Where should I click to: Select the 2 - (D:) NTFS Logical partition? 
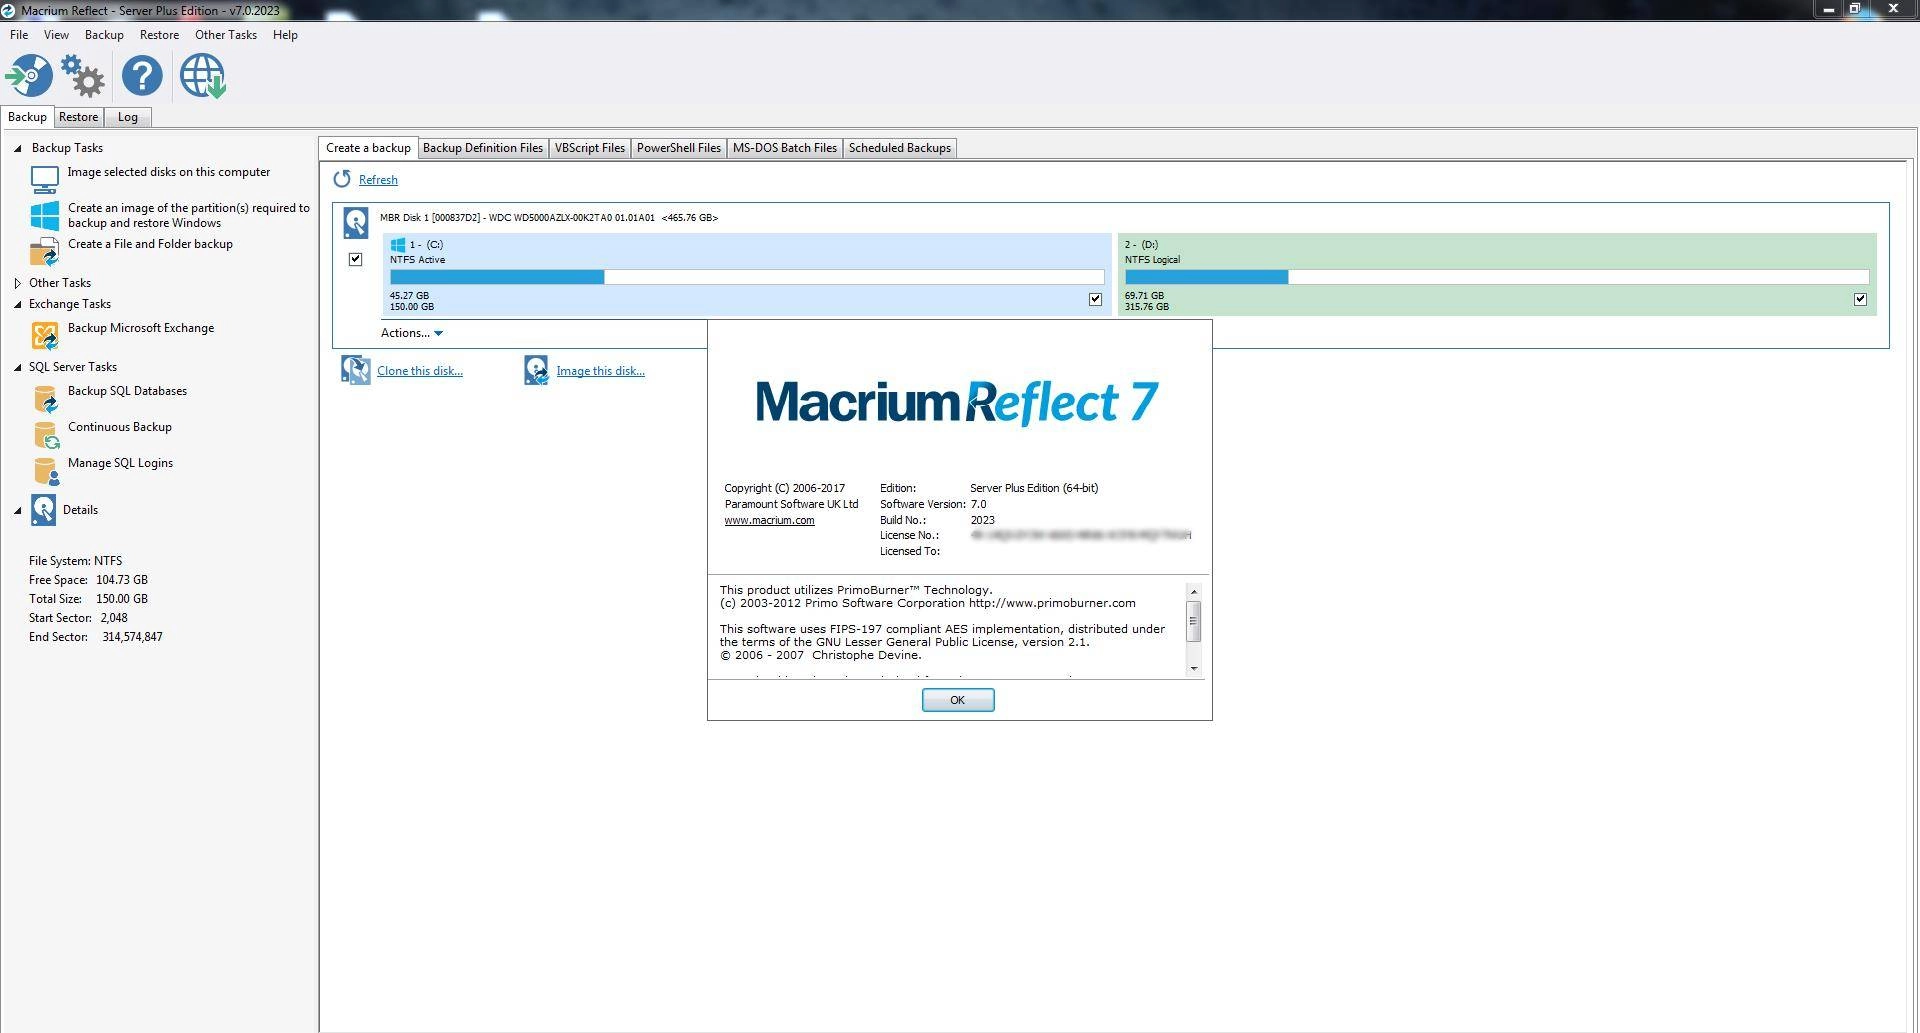(1497, 275)
